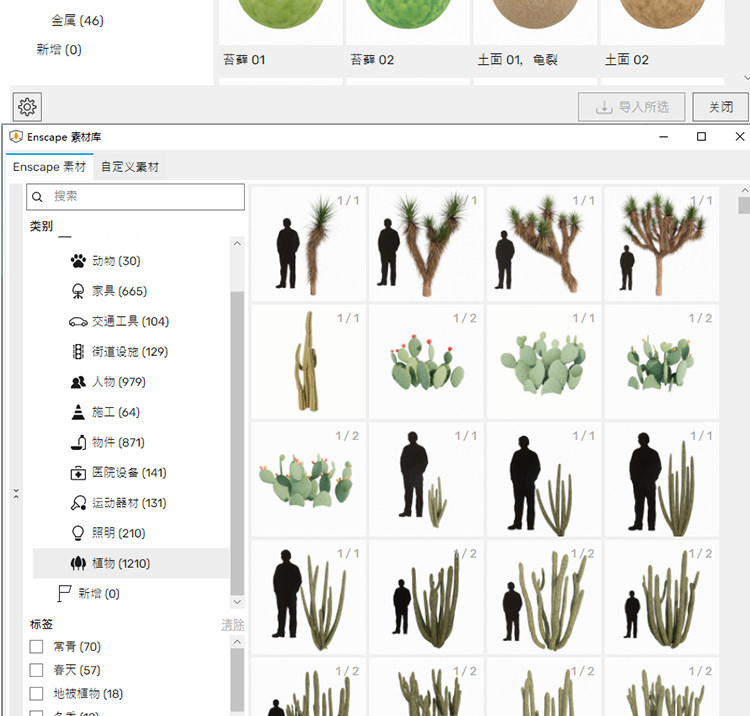Select smallest cactus beside man silhouette
Viewport: 750px width, 716px height.
pos(426,479)
